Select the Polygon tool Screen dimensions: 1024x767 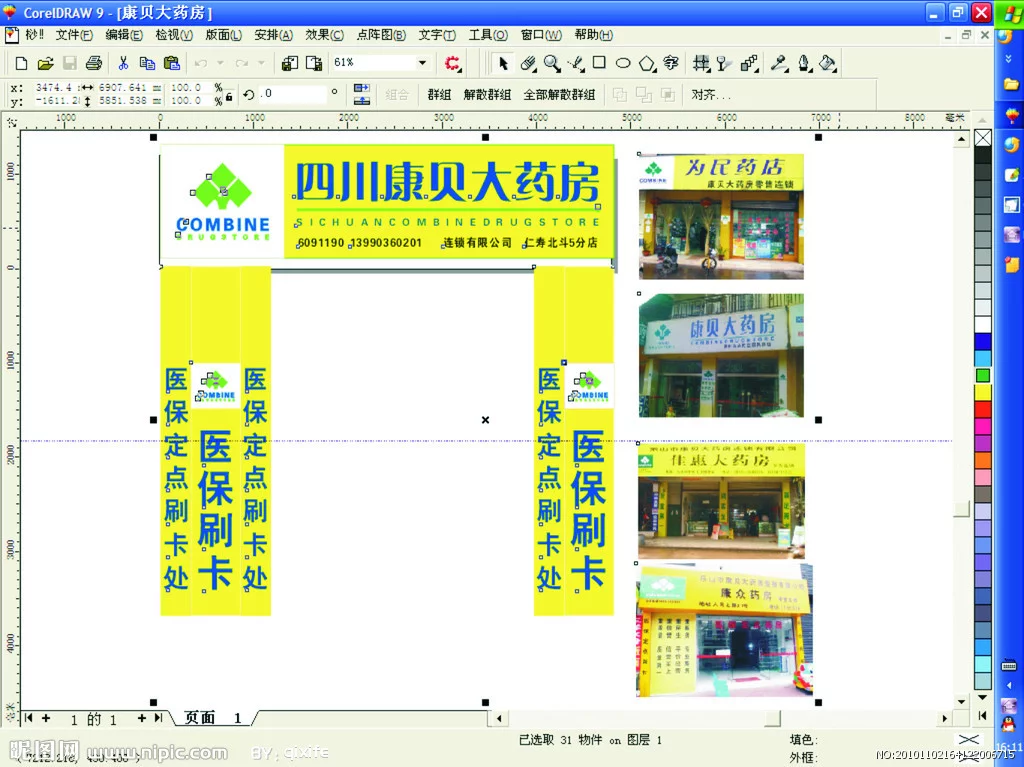pyautogui.click(x=647, y=63)
